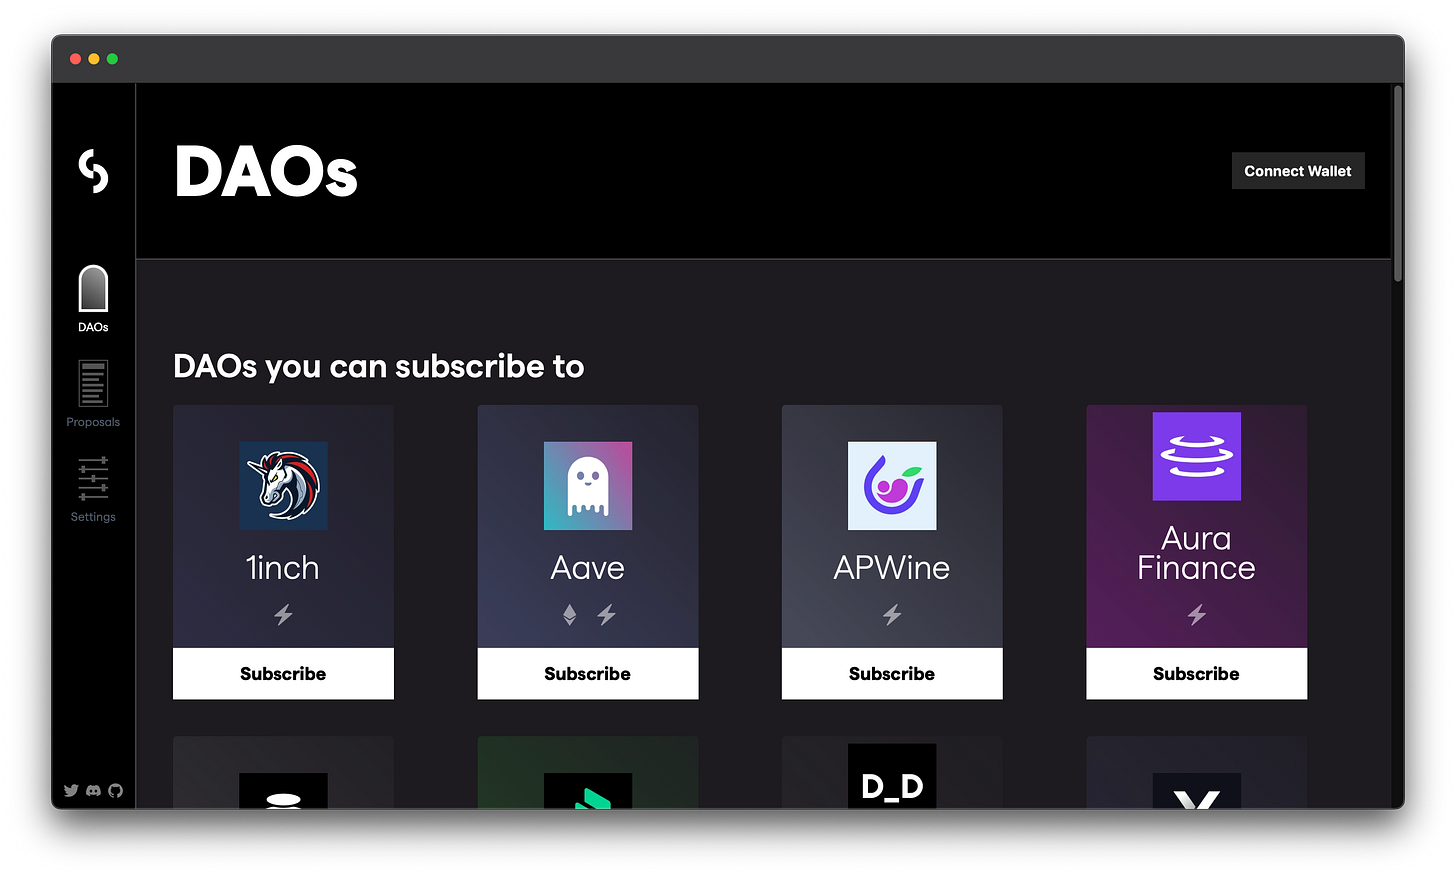1456x877 pixels.
Task: Open the Settings sidebar section
Action: tap(93, 489)
